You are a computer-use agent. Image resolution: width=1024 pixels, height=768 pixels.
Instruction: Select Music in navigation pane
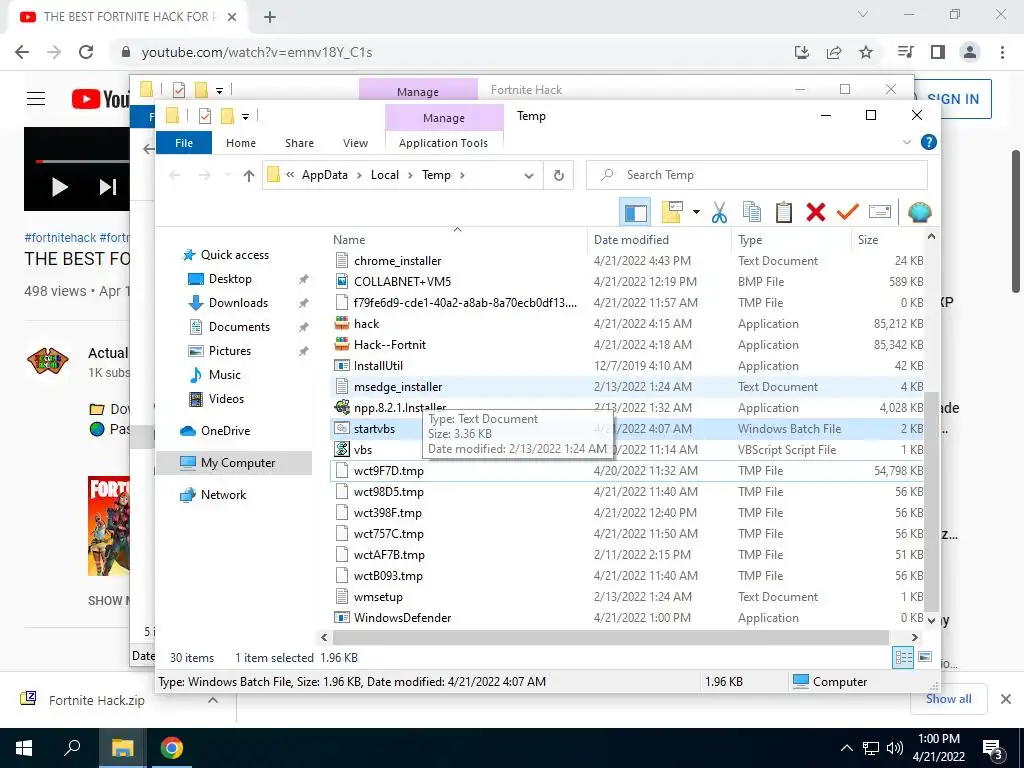[x=225, y=375]
